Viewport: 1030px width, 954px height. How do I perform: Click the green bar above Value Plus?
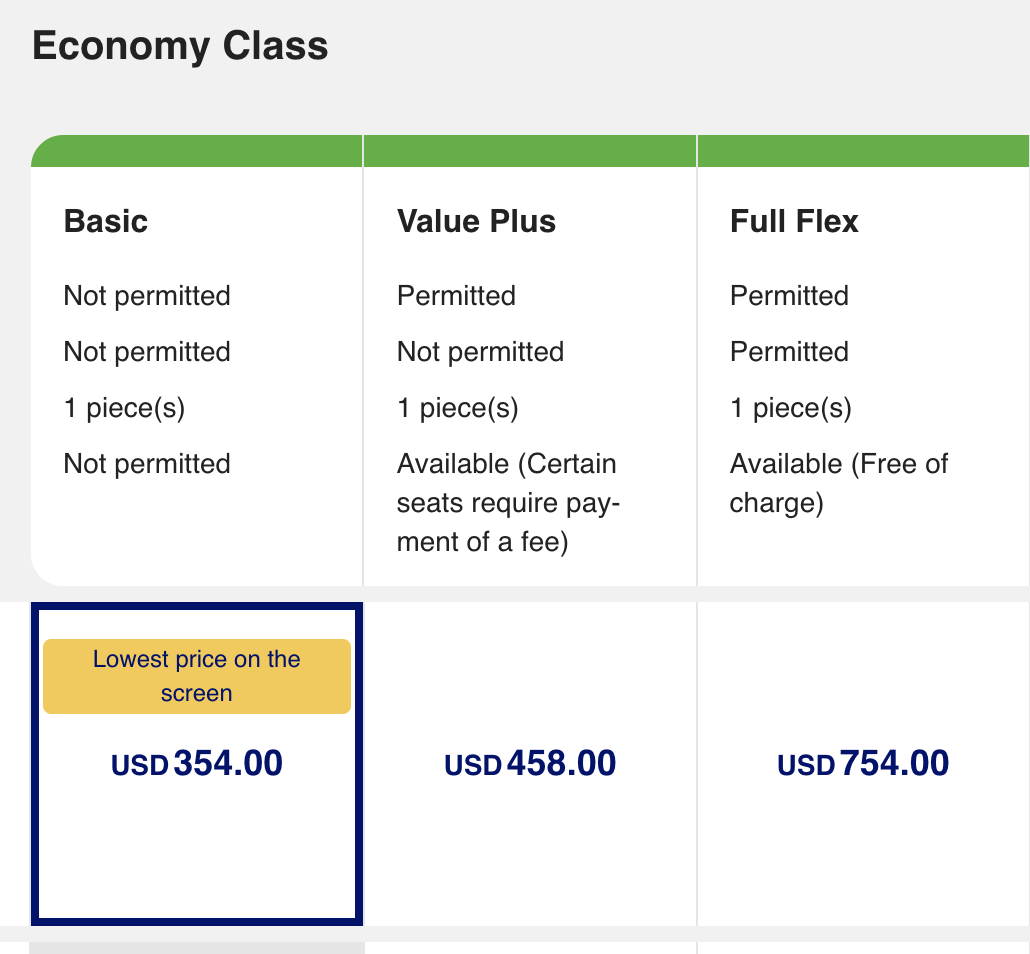[x=530, y=151]
